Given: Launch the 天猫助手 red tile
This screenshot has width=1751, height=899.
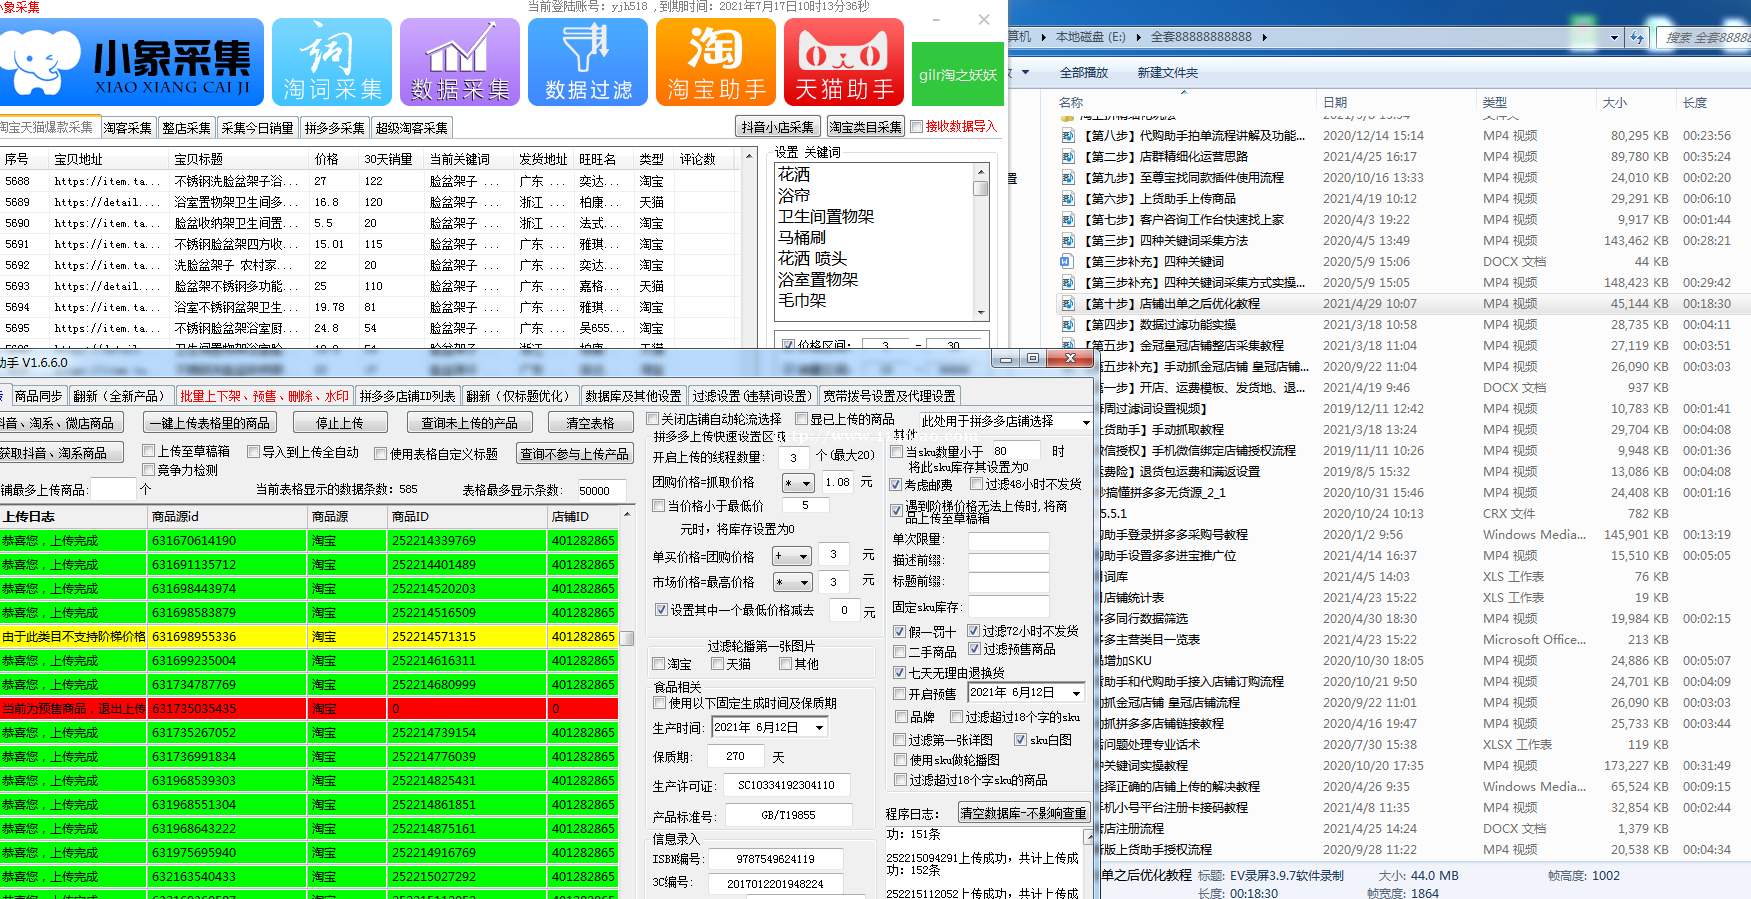Looking at the screenshot, I should click(844, 62).
